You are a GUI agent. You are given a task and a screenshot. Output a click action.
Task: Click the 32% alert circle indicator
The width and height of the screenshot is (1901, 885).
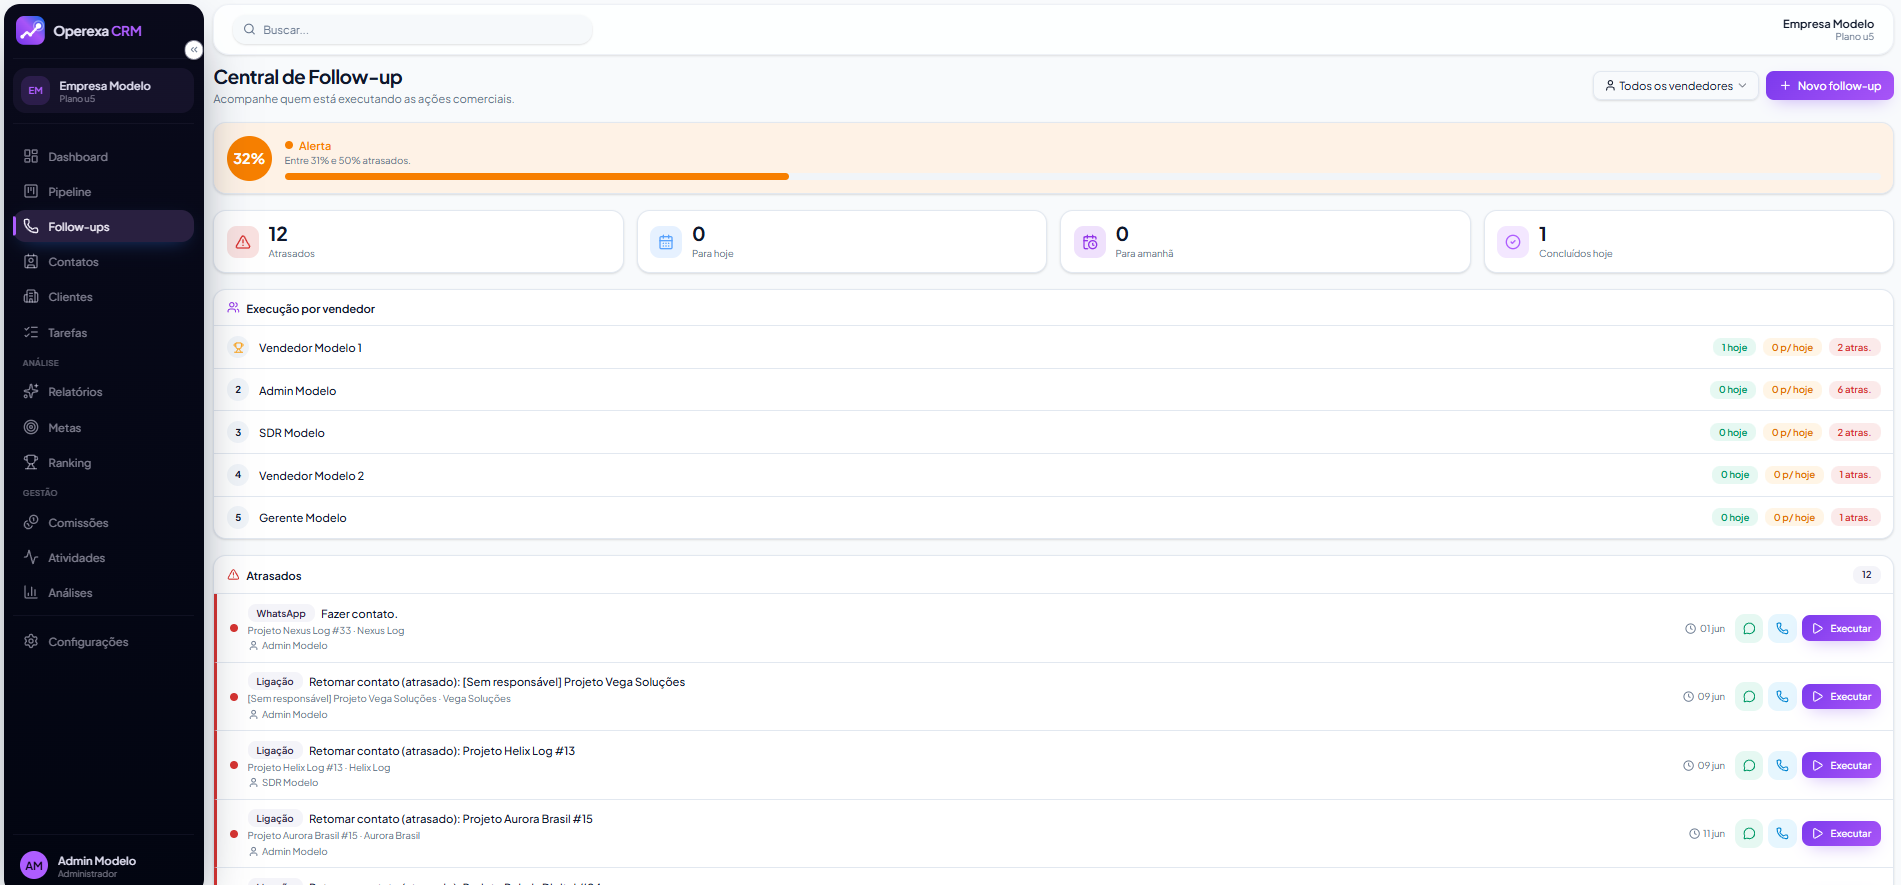249,159
